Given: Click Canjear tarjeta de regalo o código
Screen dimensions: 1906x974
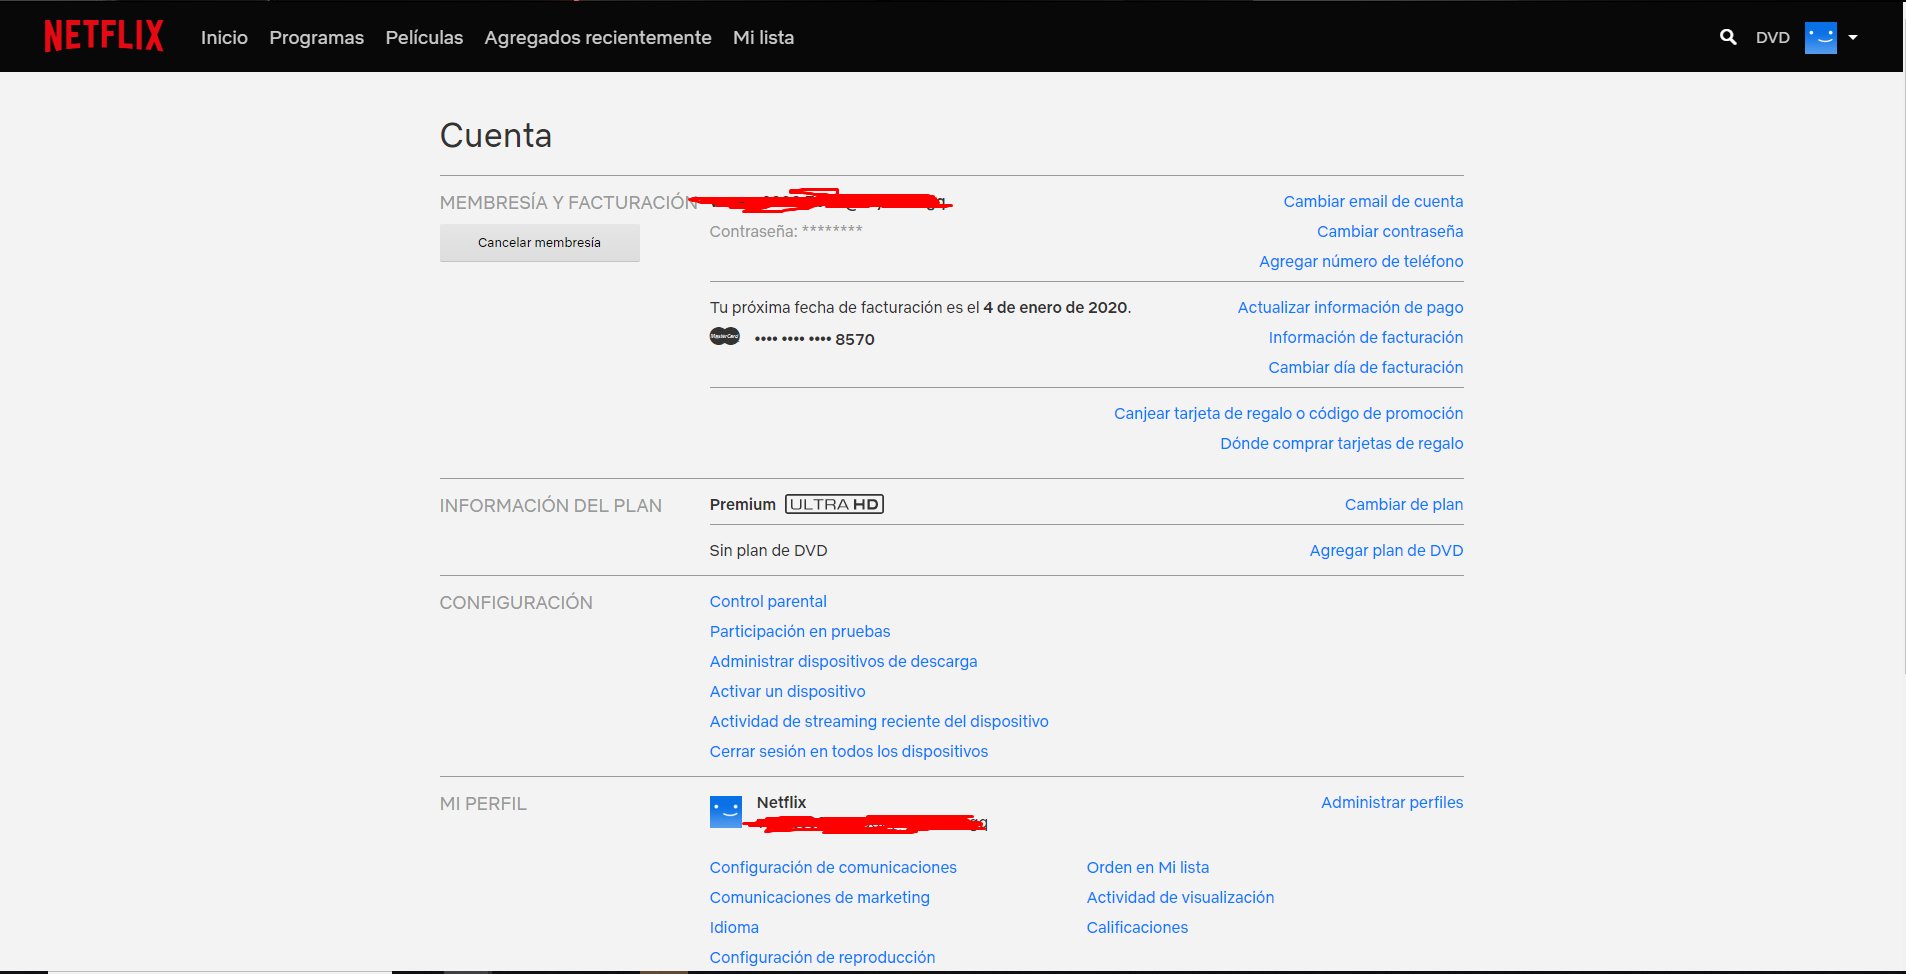Looking at the screenshot, I should [1289, 413].
